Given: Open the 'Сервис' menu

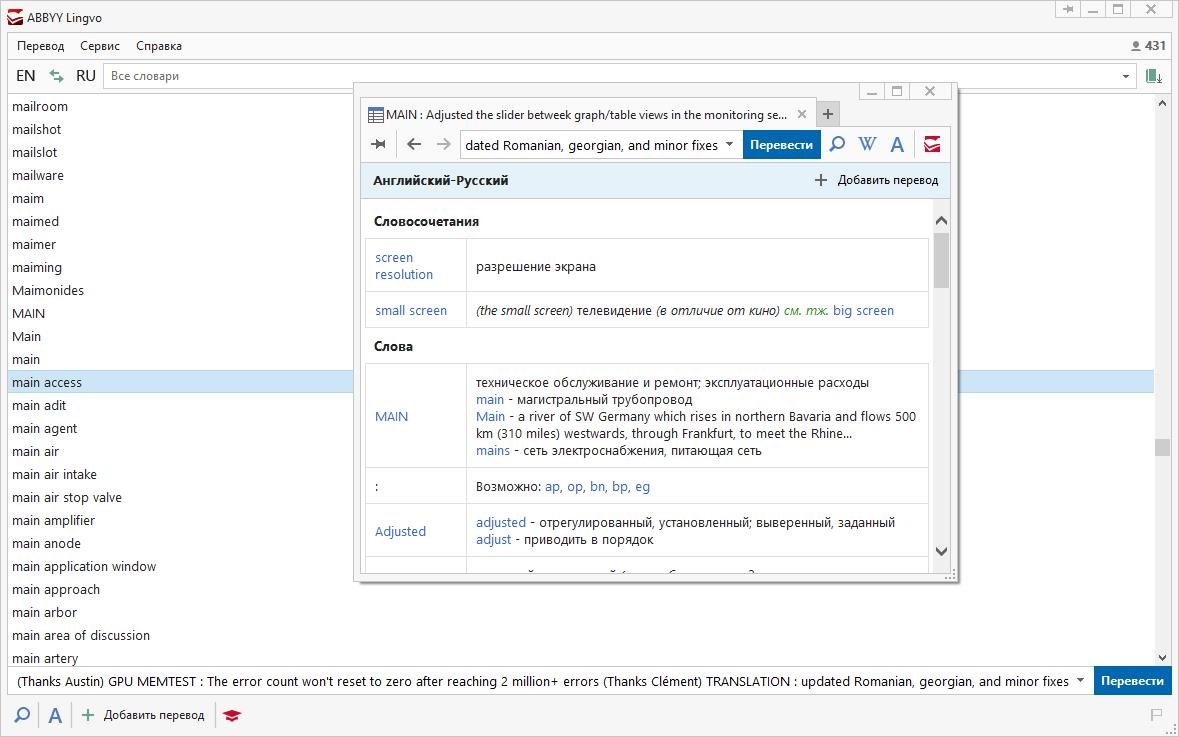Looking at the screenshot, I should tap(100, 46).
